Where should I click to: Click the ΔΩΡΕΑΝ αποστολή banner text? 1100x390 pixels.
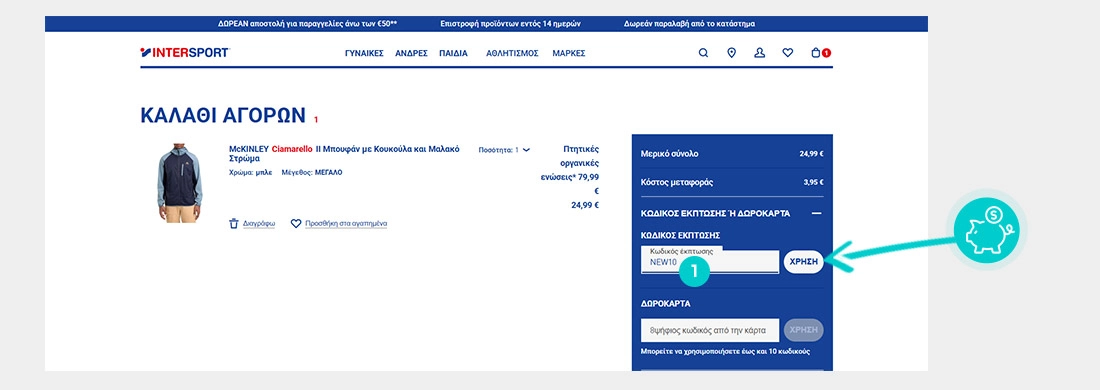308,24
